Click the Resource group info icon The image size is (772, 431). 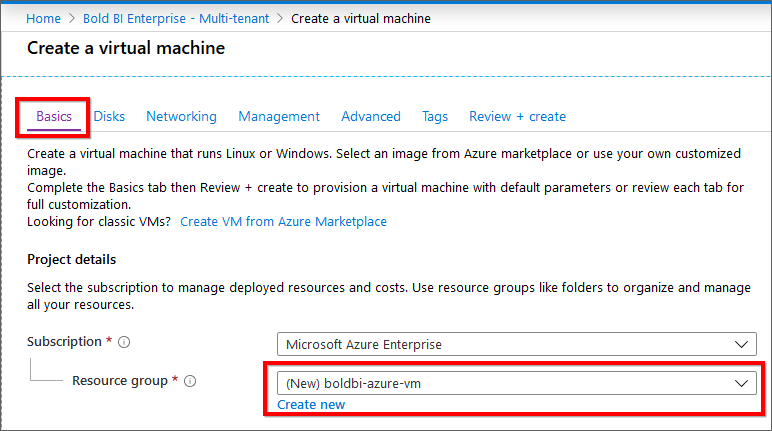[190, 381]
